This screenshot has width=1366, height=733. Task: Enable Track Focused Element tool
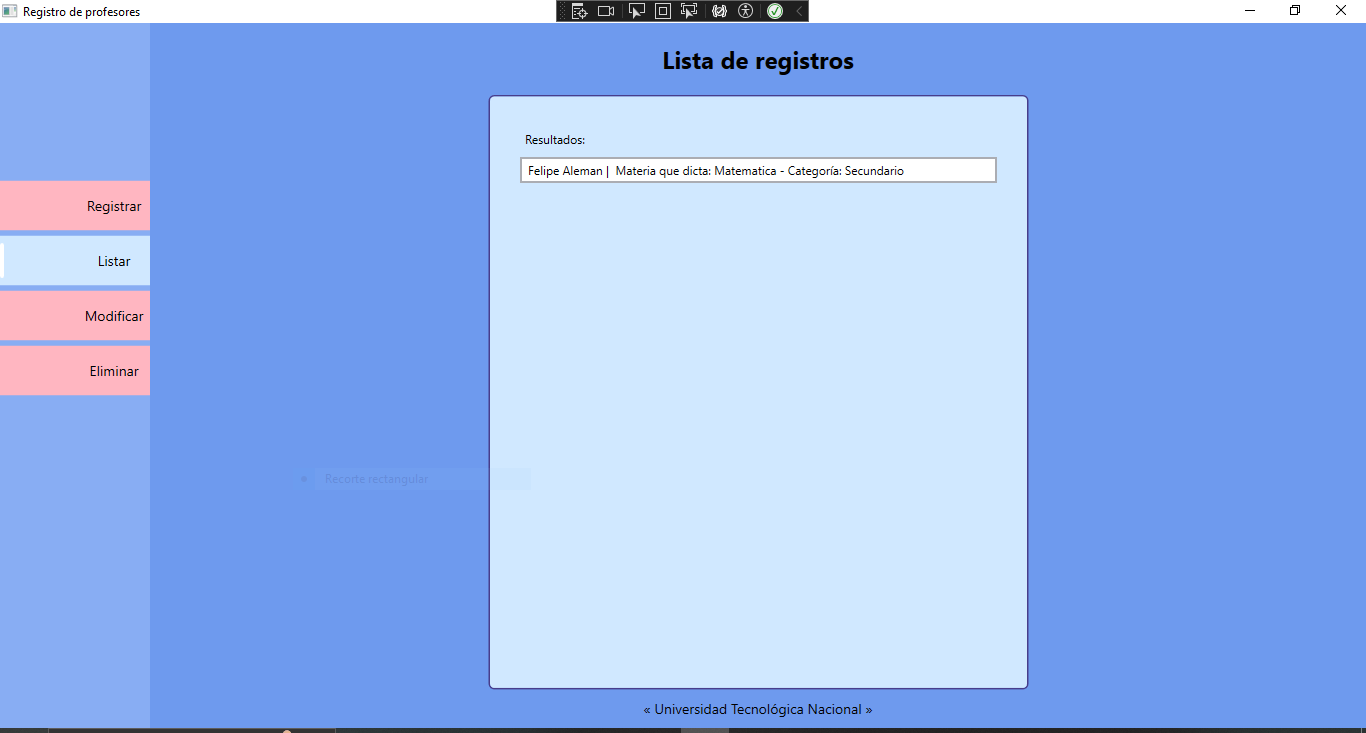click(x=689, y=11)
